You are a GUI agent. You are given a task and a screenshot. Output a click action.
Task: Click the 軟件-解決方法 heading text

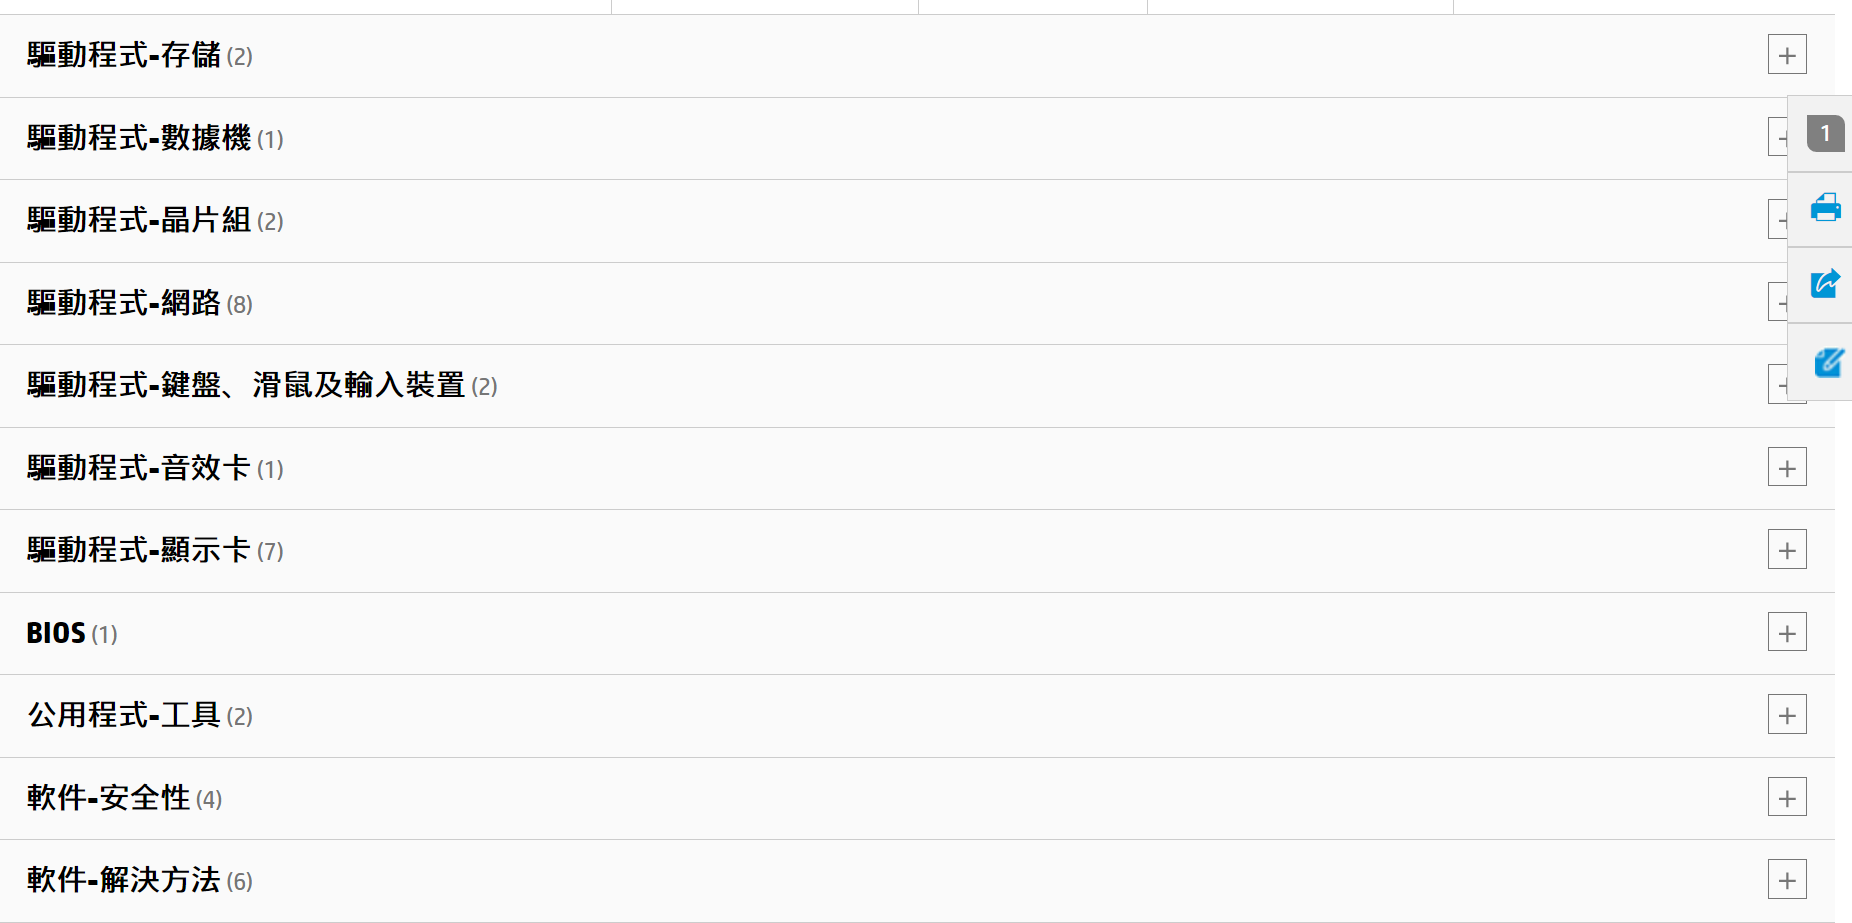[x=124, y=880]
